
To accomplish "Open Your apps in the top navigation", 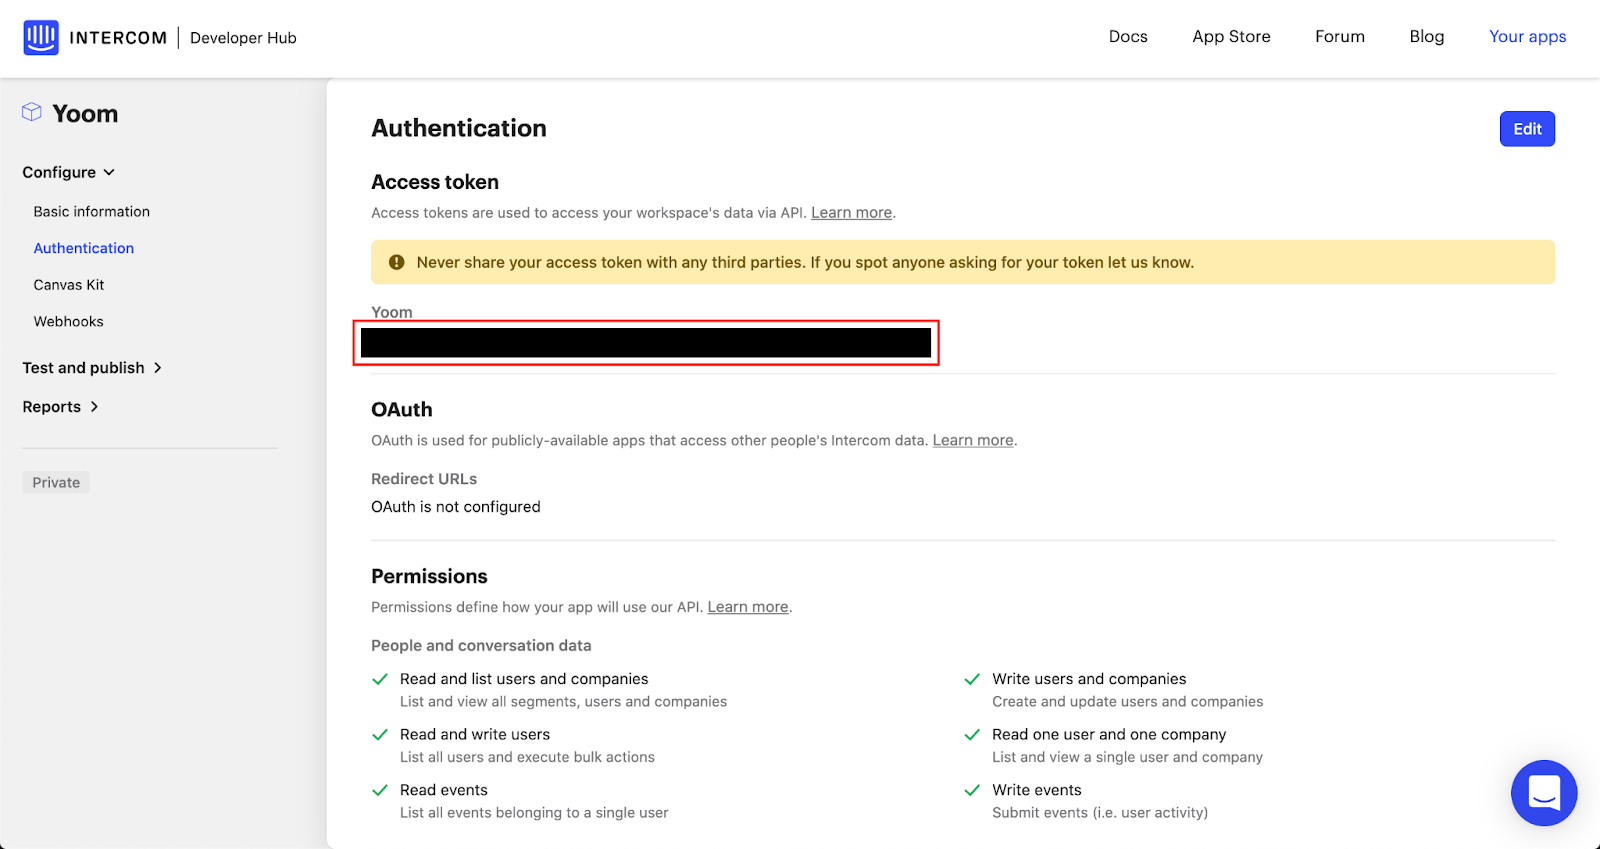I will click(x=1527, y=37).
